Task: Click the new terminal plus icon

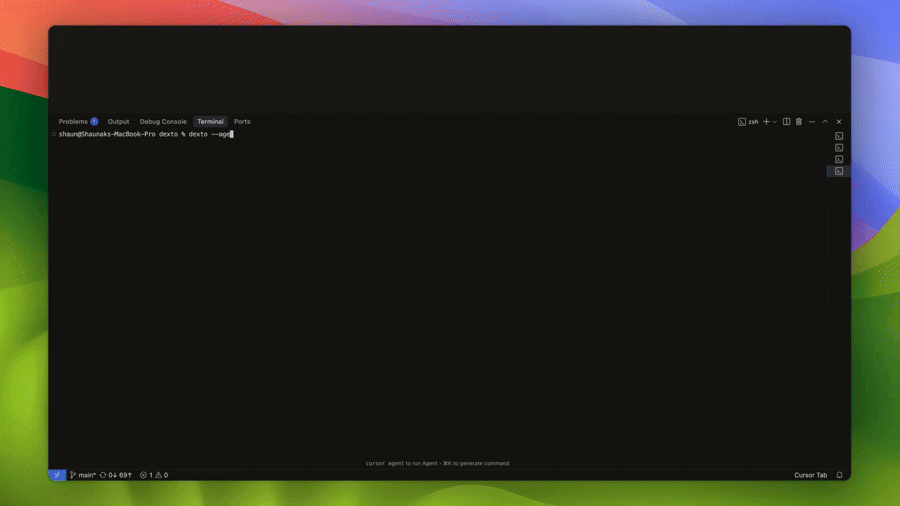Action: click(x=766, y=122)
